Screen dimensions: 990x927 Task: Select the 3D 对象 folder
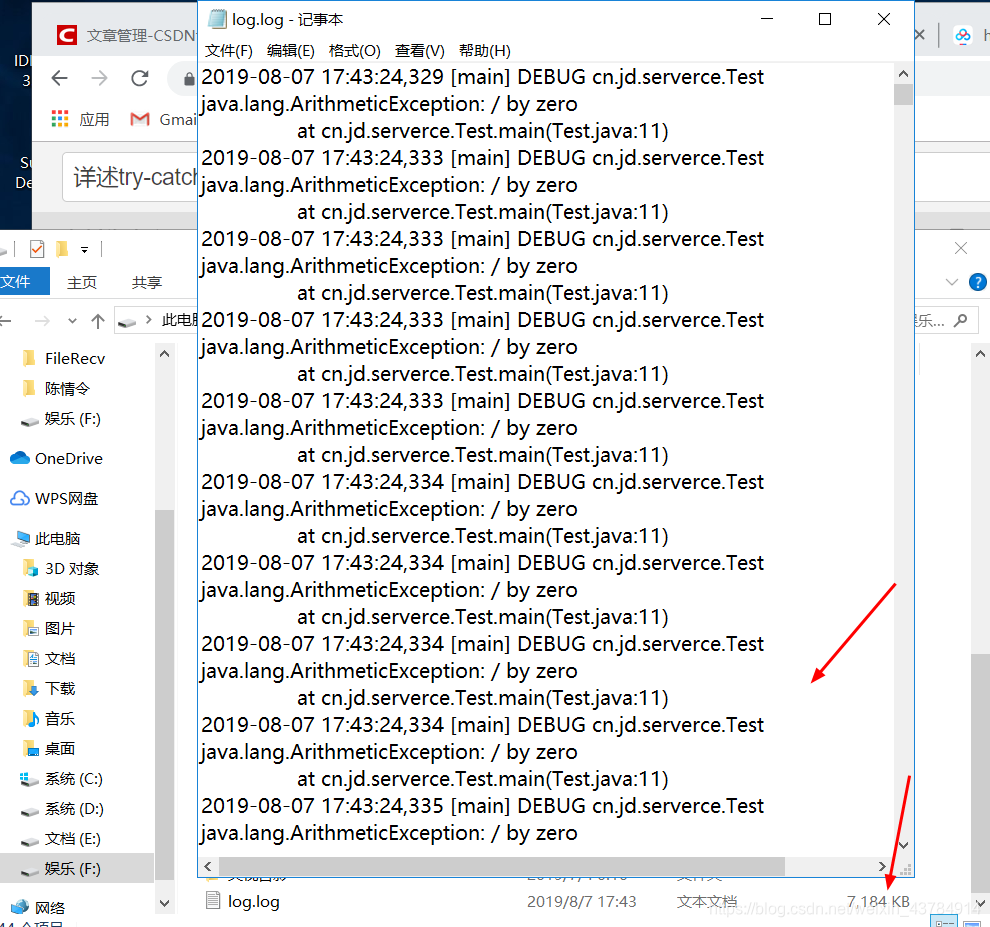(61, 568)
